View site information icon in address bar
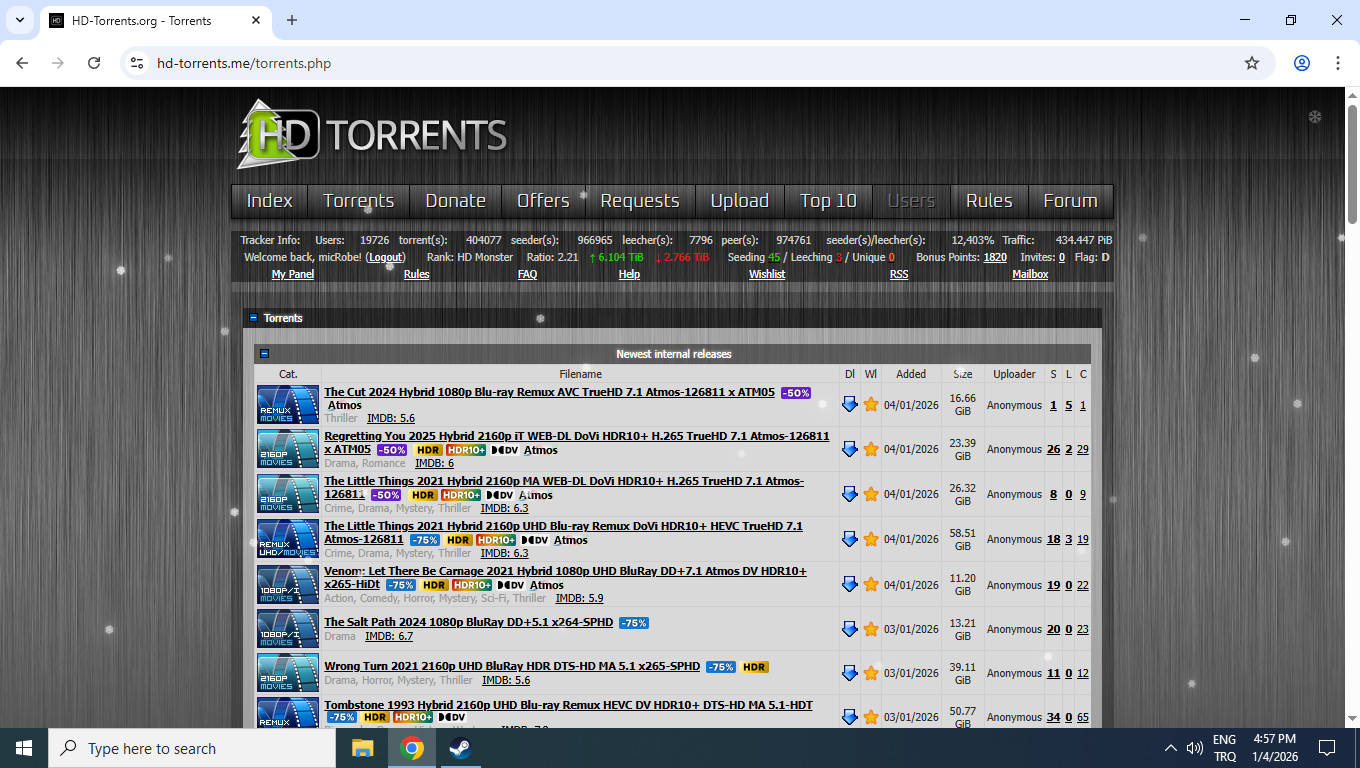Screen dimensions: 1360x768 (138, 63)
